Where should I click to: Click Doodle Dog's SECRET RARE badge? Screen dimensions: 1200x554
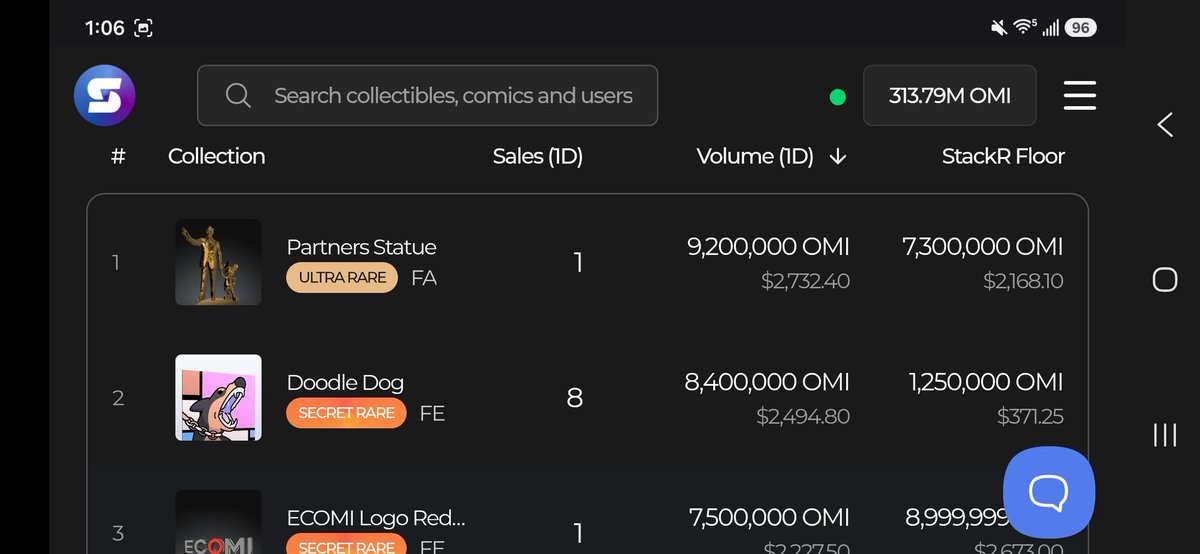[346, 413]
